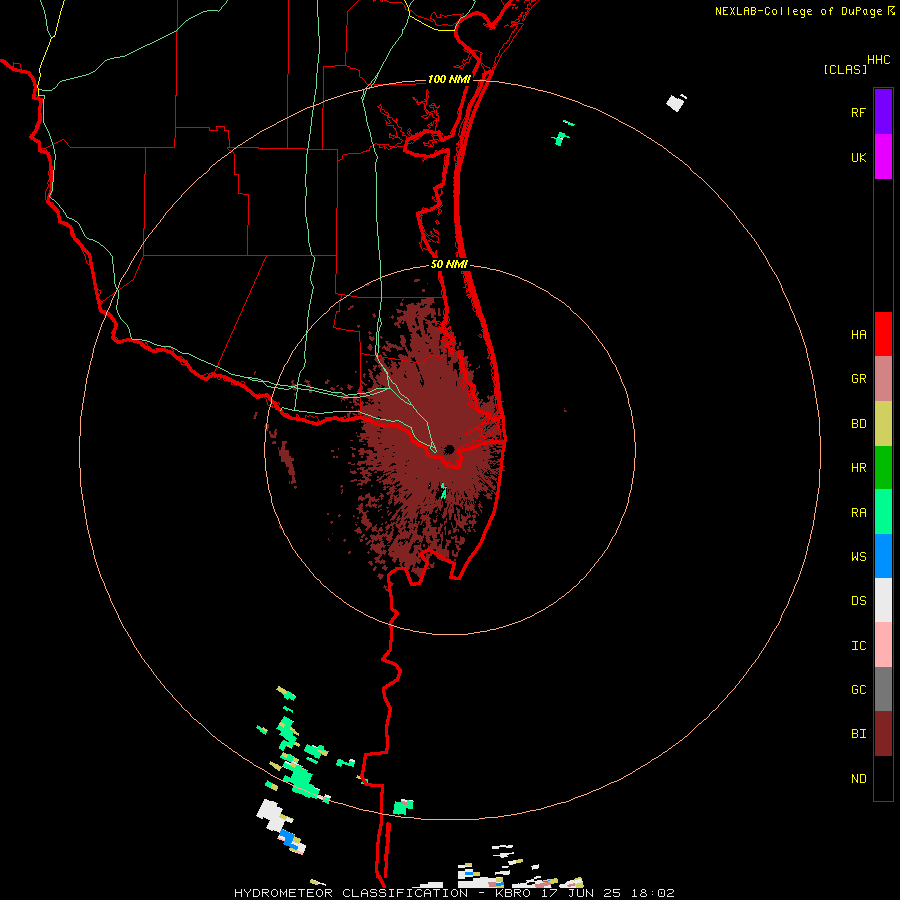This screenshot has width=900, height=900.
Task: Click the KBRO radar site identifier
Action: pyautogui.click(x=513, y=893)
